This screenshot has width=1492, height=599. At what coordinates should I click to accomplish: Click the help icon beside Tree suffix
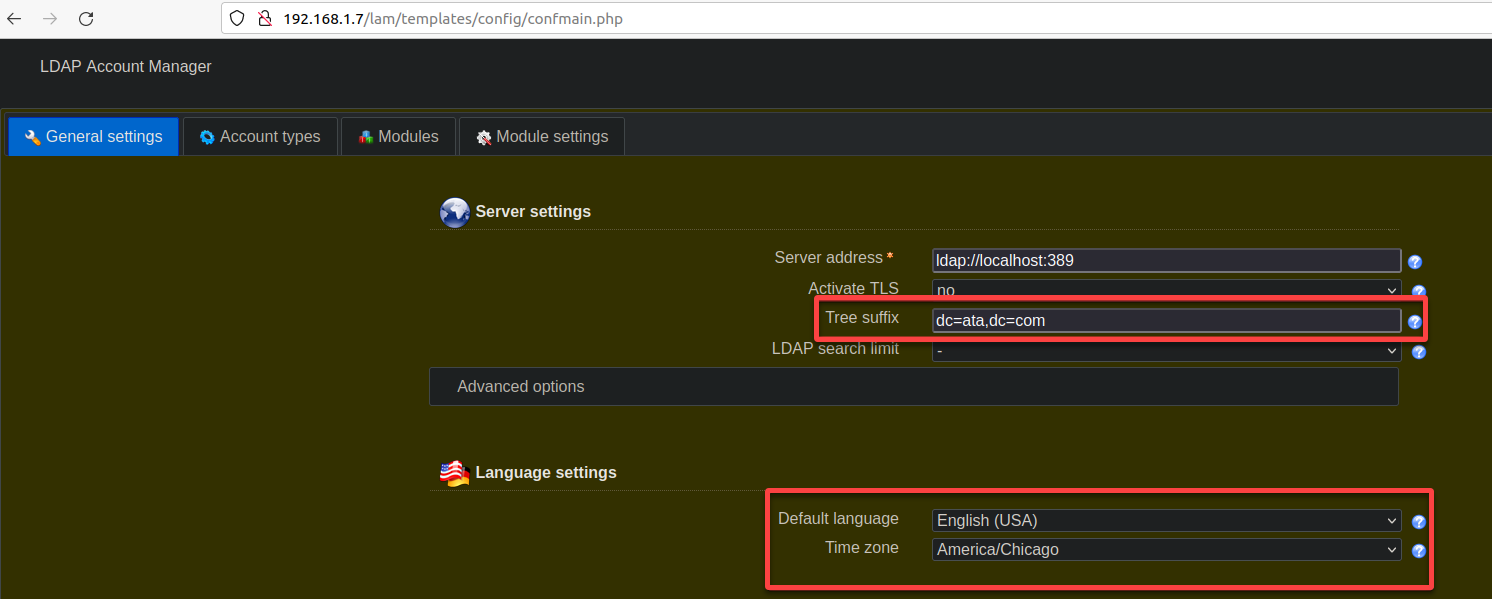(1415, 322)
